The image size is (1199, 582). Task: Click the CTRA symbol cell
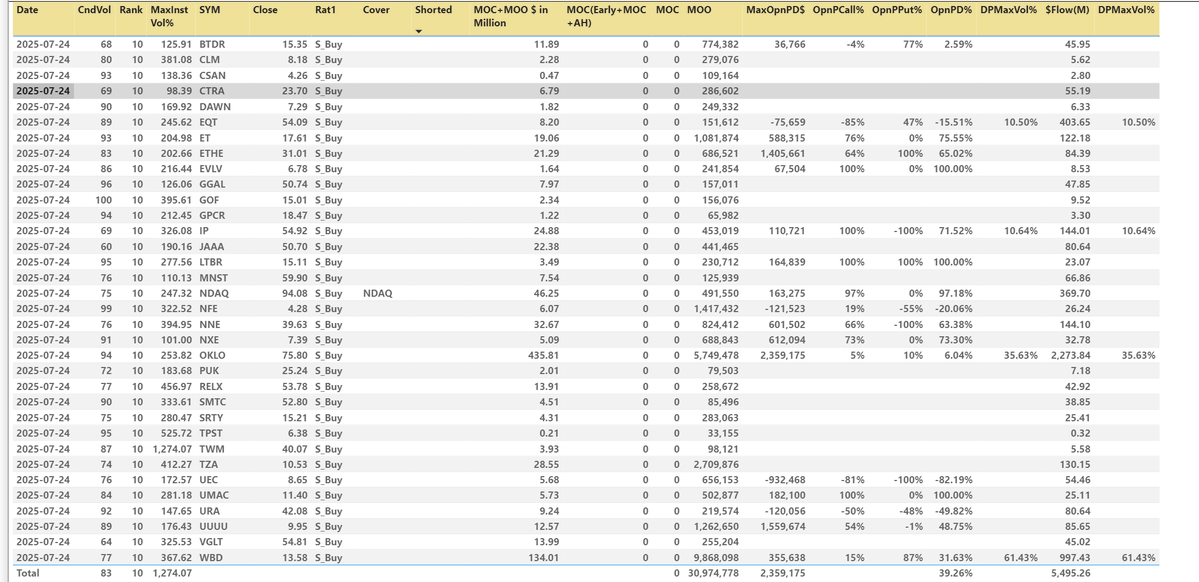212,91
